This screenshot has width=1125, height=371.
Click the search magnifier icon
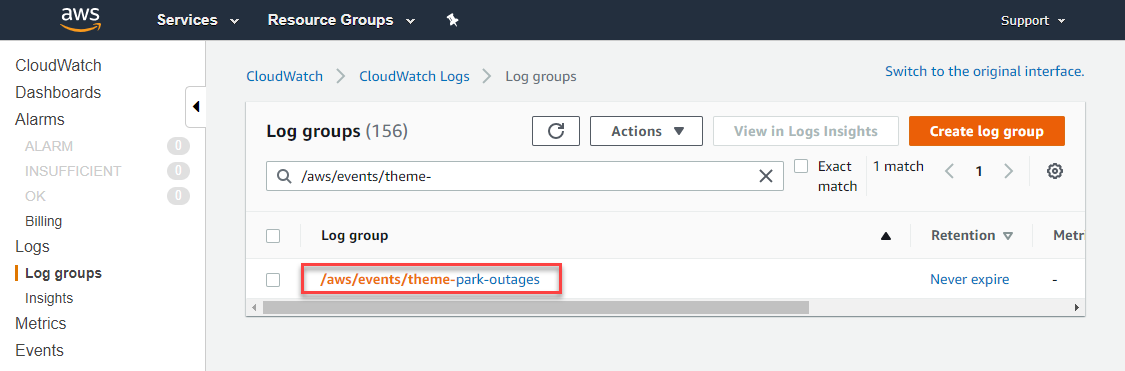284,177
